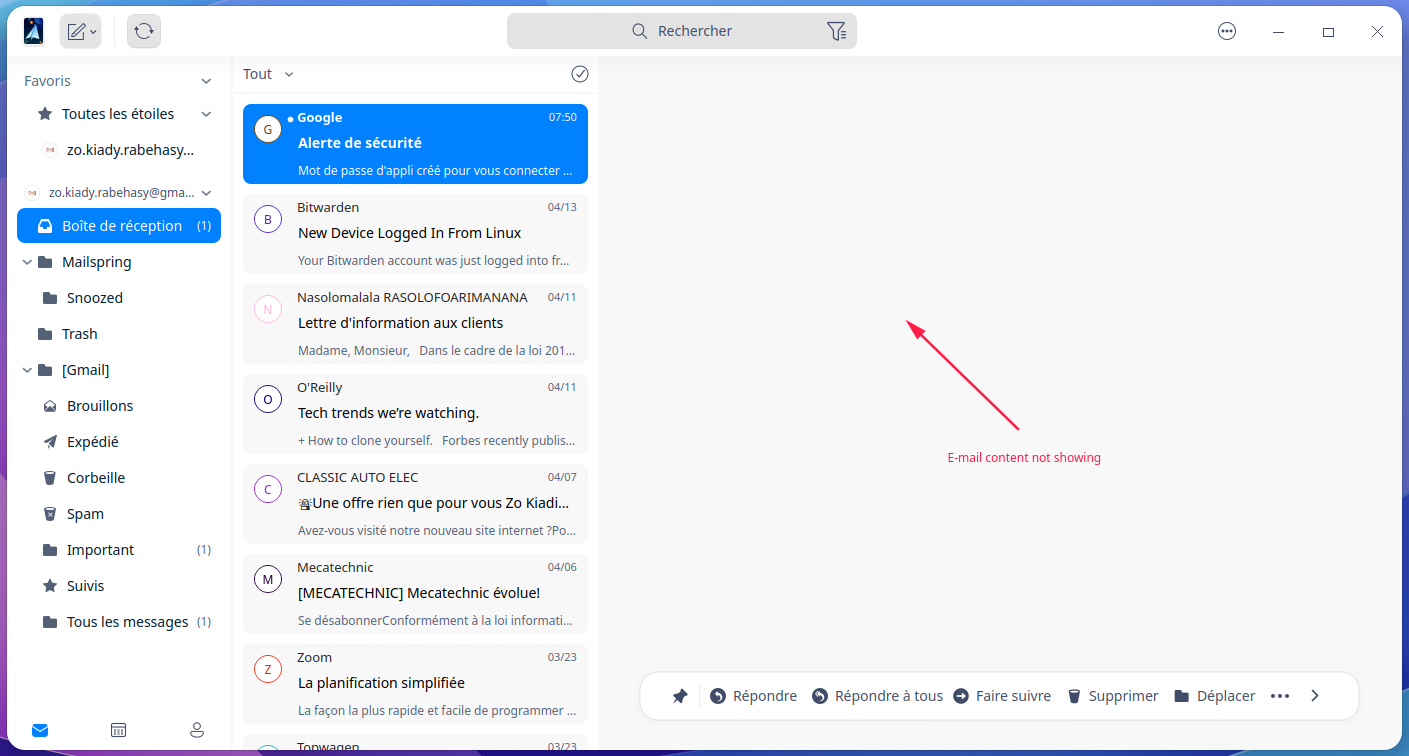
Task: Click the next chevron in action bar
Action: pyautogui.click(x=1315, y=696)
